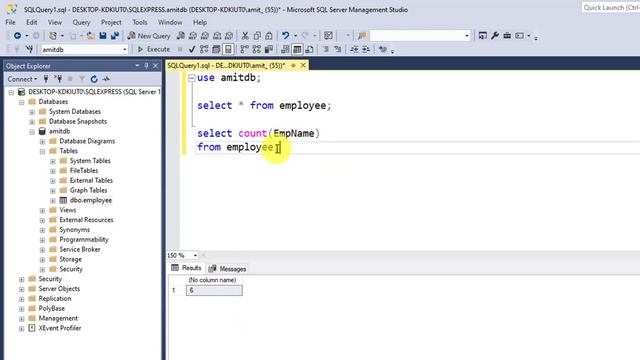
Task: Click the Save All icon
Action: pos(115,36)
